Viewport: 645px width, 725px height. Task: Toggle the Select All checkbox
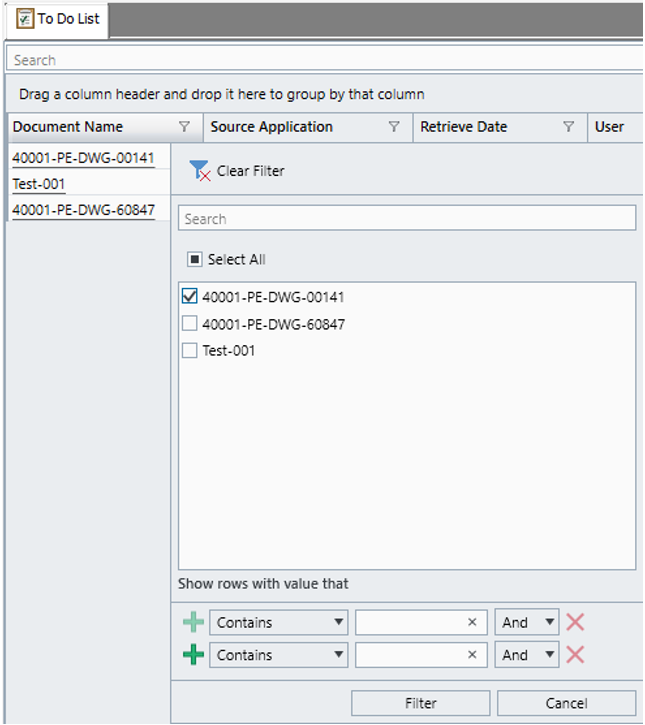coord(195,260)
